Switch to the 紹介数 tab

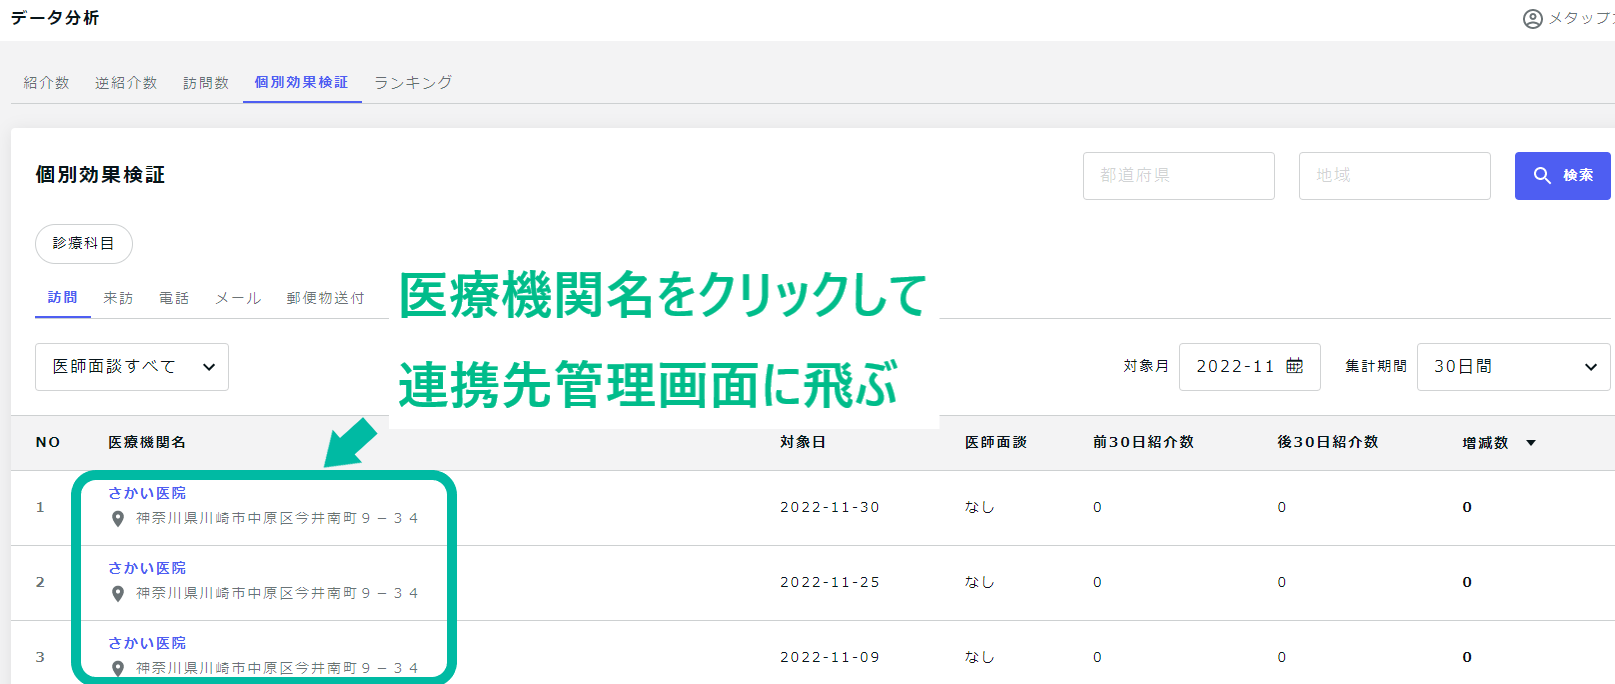47,83
